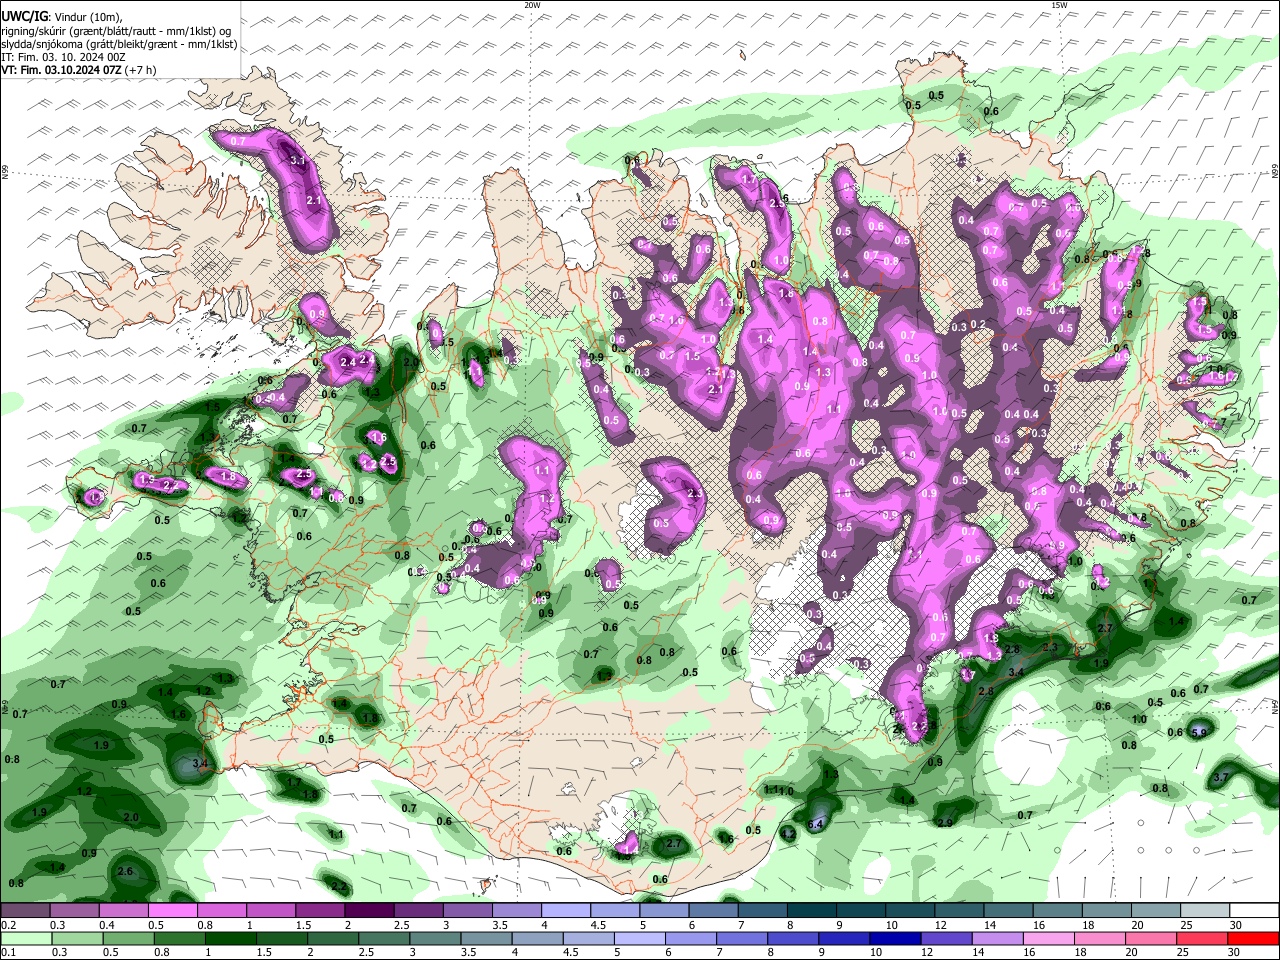The width and height of the screenshot is (1280, 960).
Task: Click the '2.9' rain value on the map
Action: coord(944,822)
